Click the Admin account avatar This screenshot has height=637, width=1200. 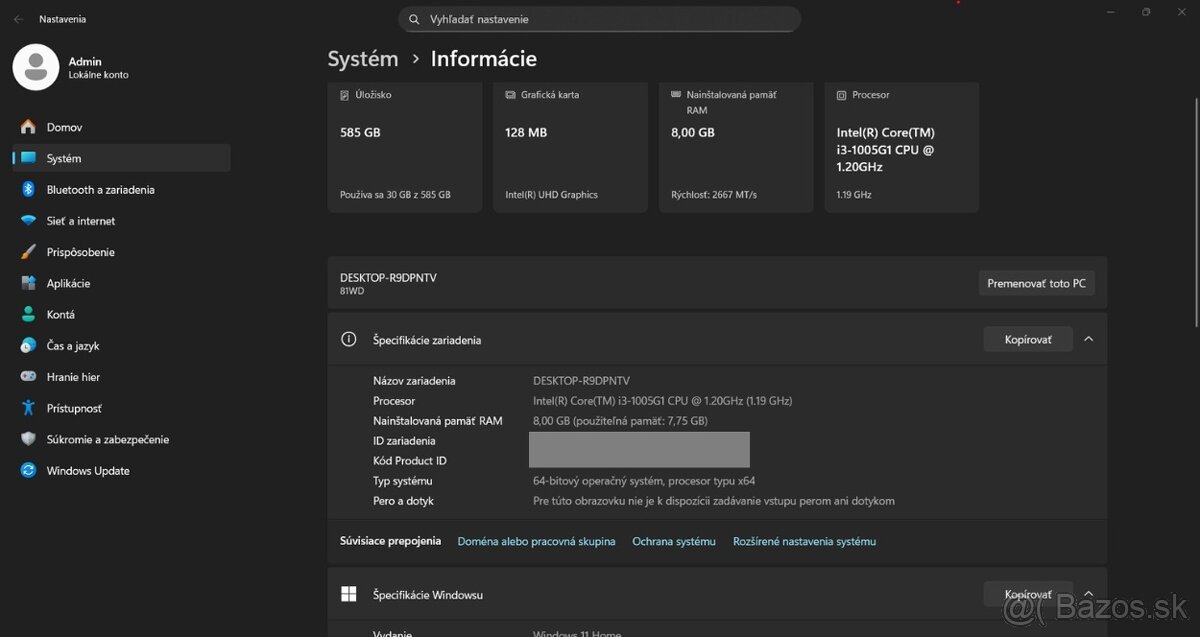[x=35, y=67]
